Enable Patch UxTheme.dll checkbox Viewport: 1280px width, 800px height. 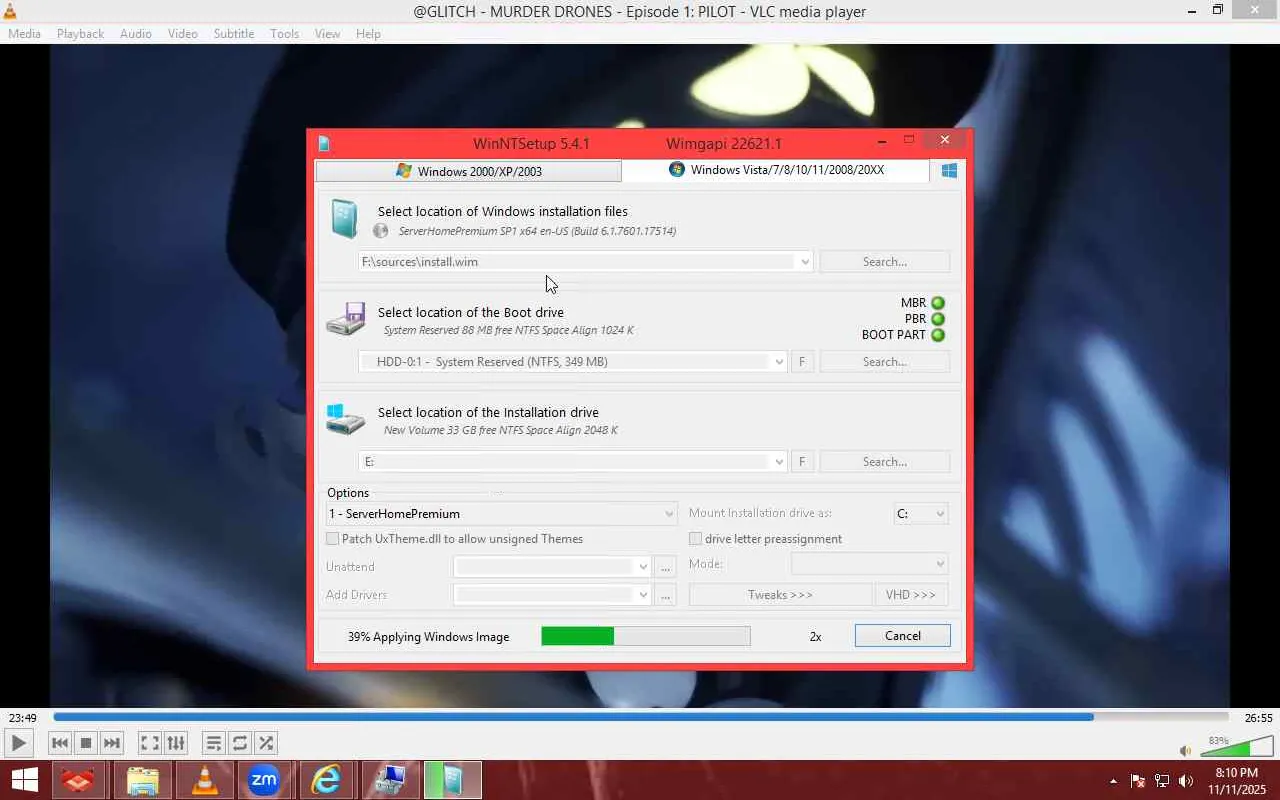click(x=333, y=539)
